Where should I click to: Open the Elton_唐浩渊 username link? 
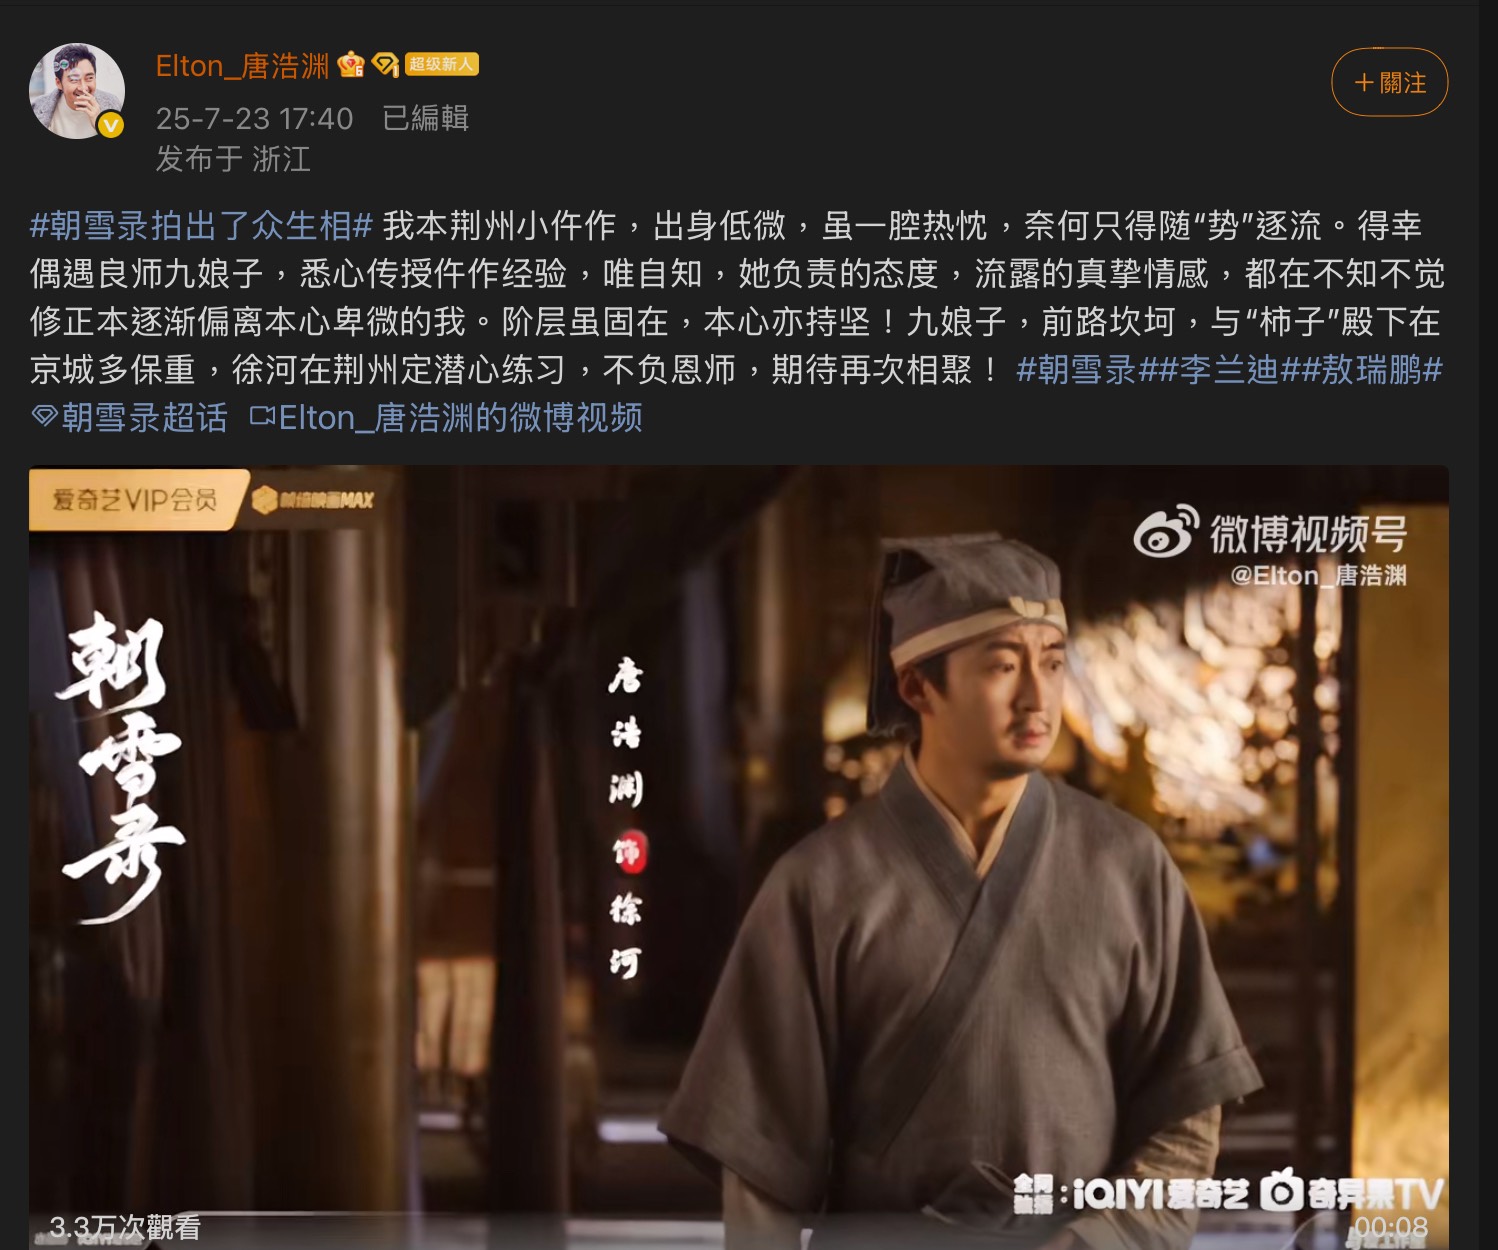(x=242, y=66)
